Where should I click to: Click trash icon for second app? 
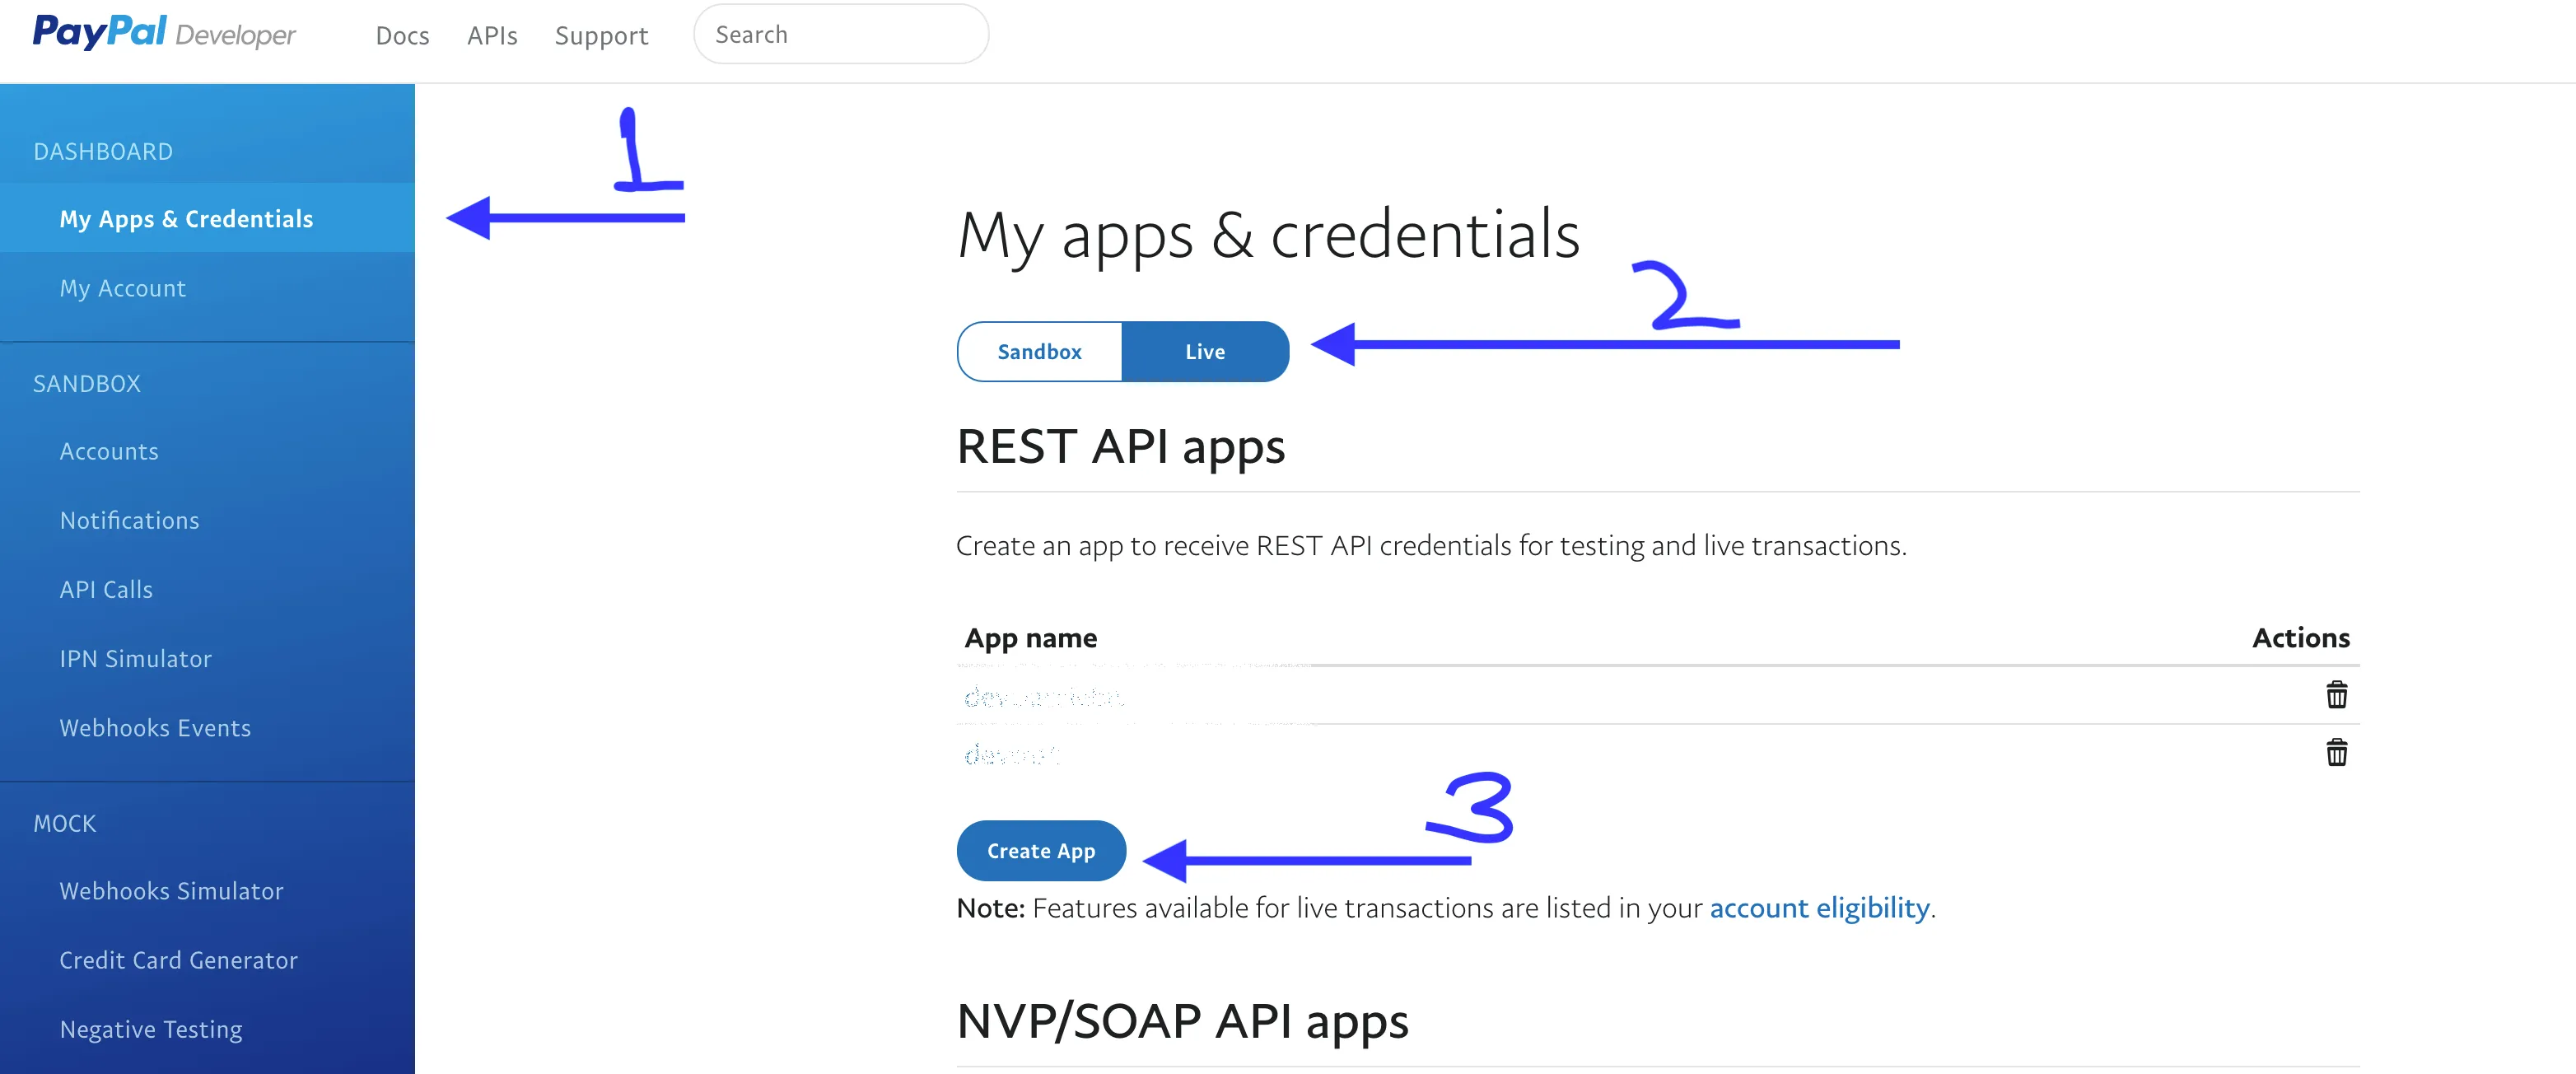point(2336,752)
